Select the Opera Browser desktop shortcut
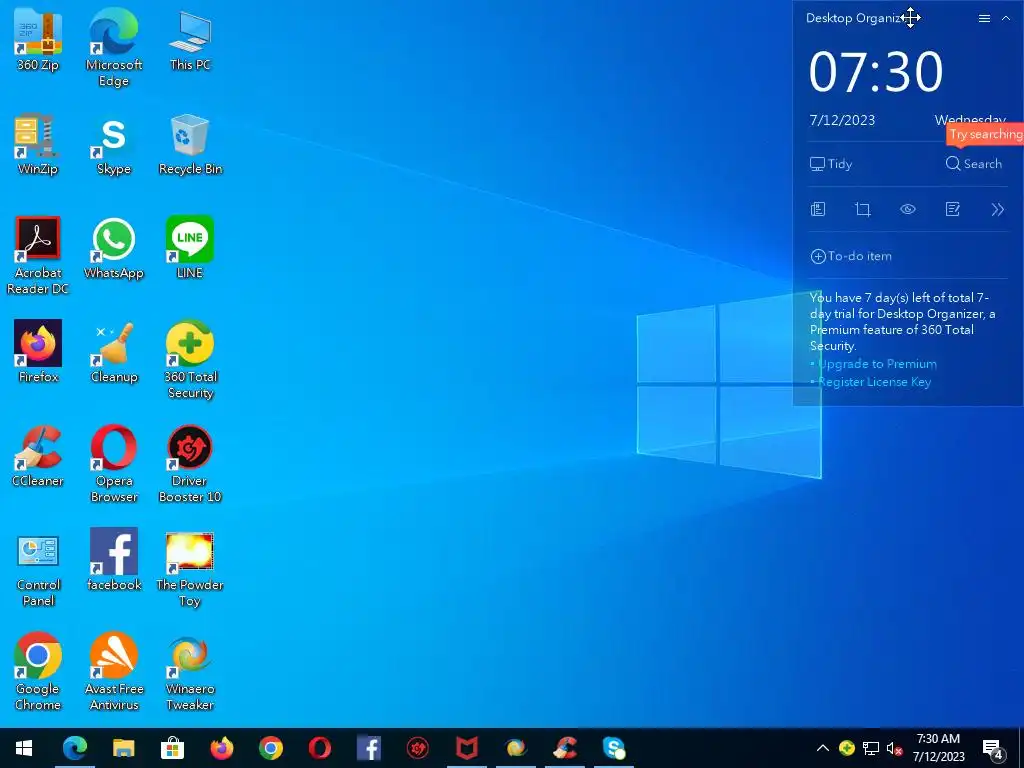Screen dimensions: 1024x768 click(x=114, y=464)
